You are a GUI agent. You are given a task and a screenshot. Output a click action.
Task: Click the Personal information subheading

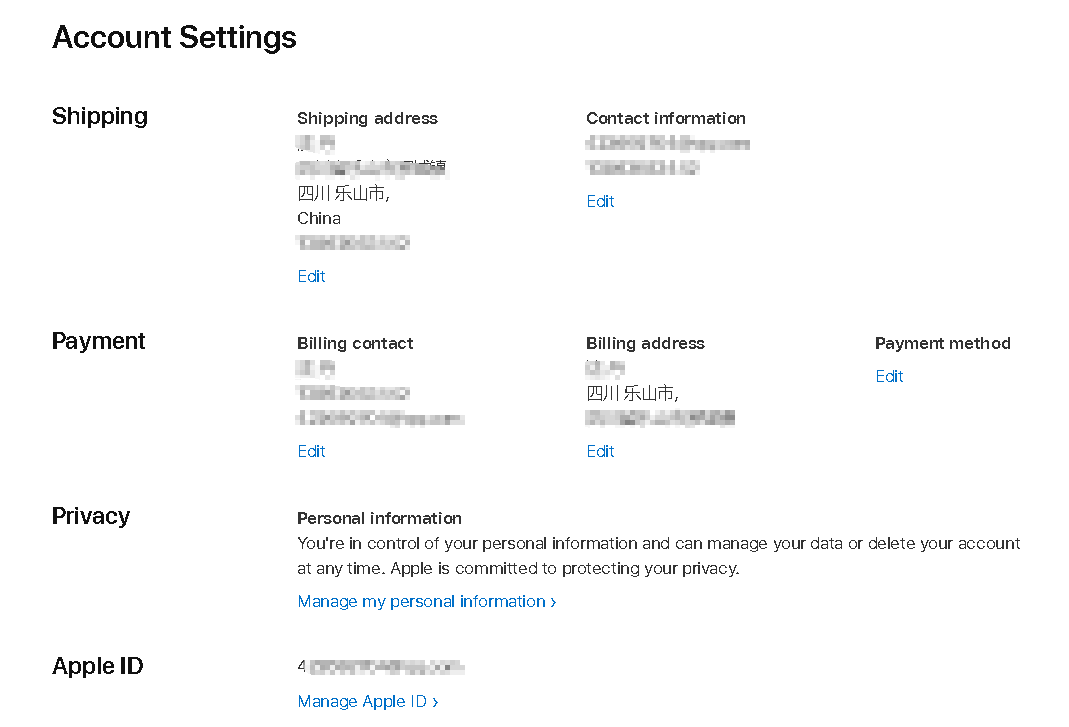point(379,518)
